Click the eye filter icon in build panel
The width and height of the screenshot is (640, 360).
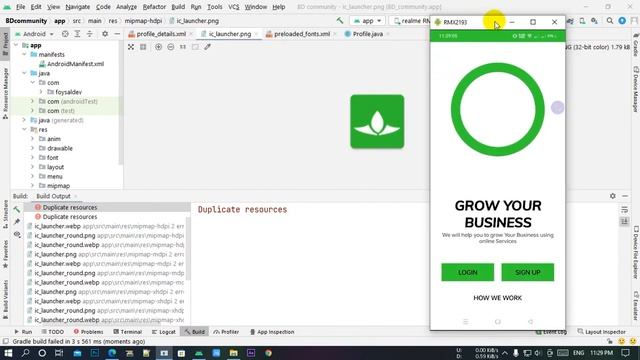pyautogui.click(x=17, y=235)
